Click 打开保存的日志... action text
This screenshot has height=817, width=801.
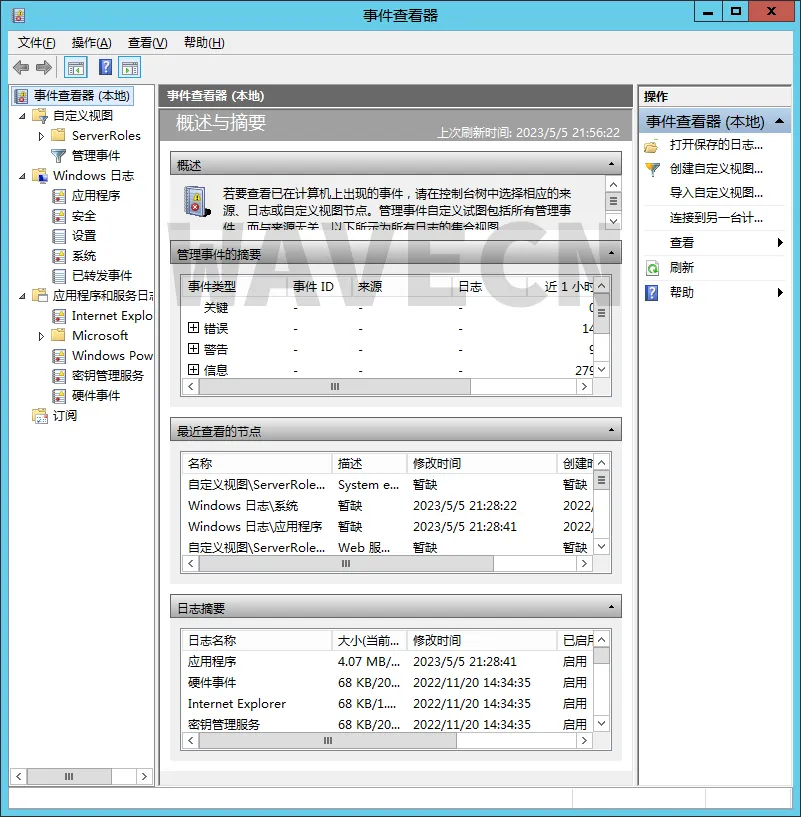[716, 145]
